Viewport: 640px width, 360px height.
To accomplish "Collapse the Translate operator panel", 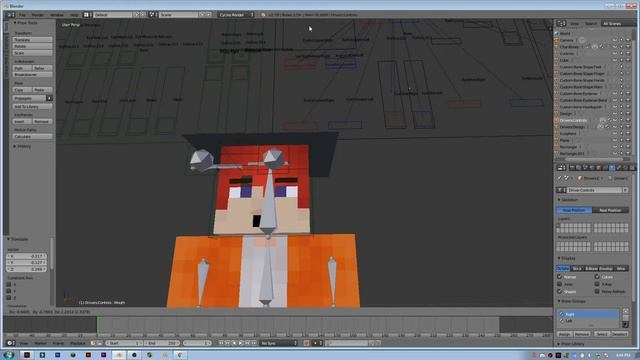I will tap(9, 239).
